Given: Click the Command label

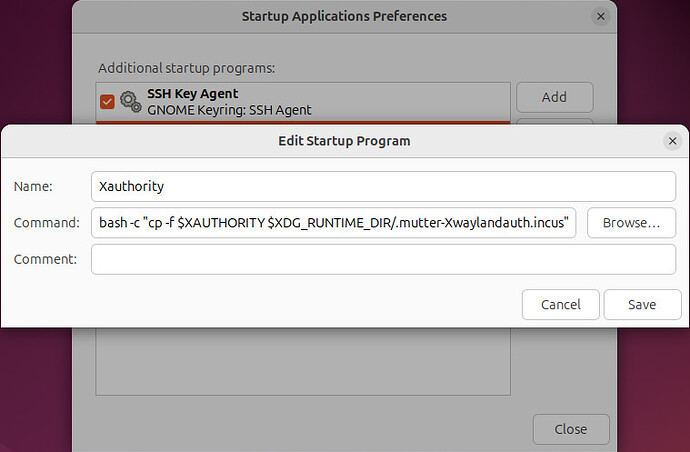Looking at the screenshot, I should pos(46,223).
